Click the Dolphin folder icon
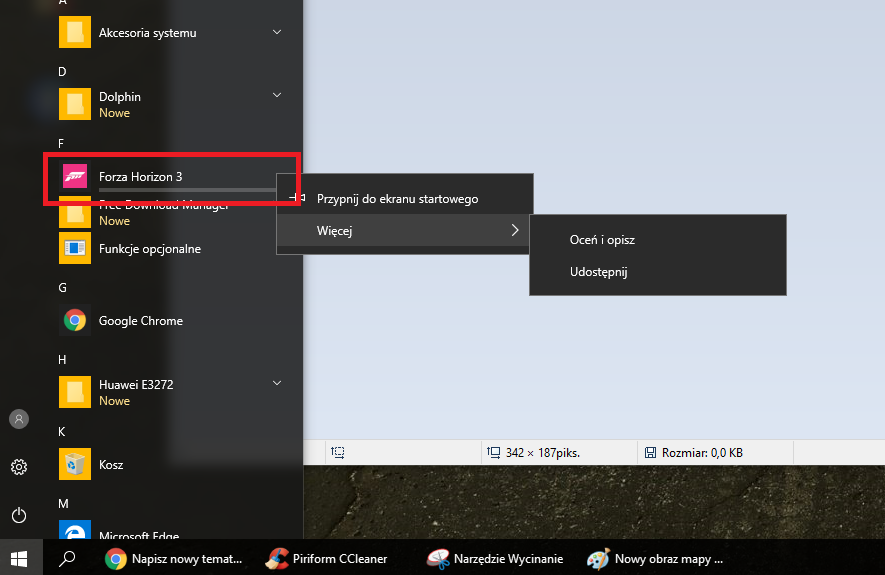Image resolution: width=885 pixels, height=575 pixels. [x=75, y=104]
